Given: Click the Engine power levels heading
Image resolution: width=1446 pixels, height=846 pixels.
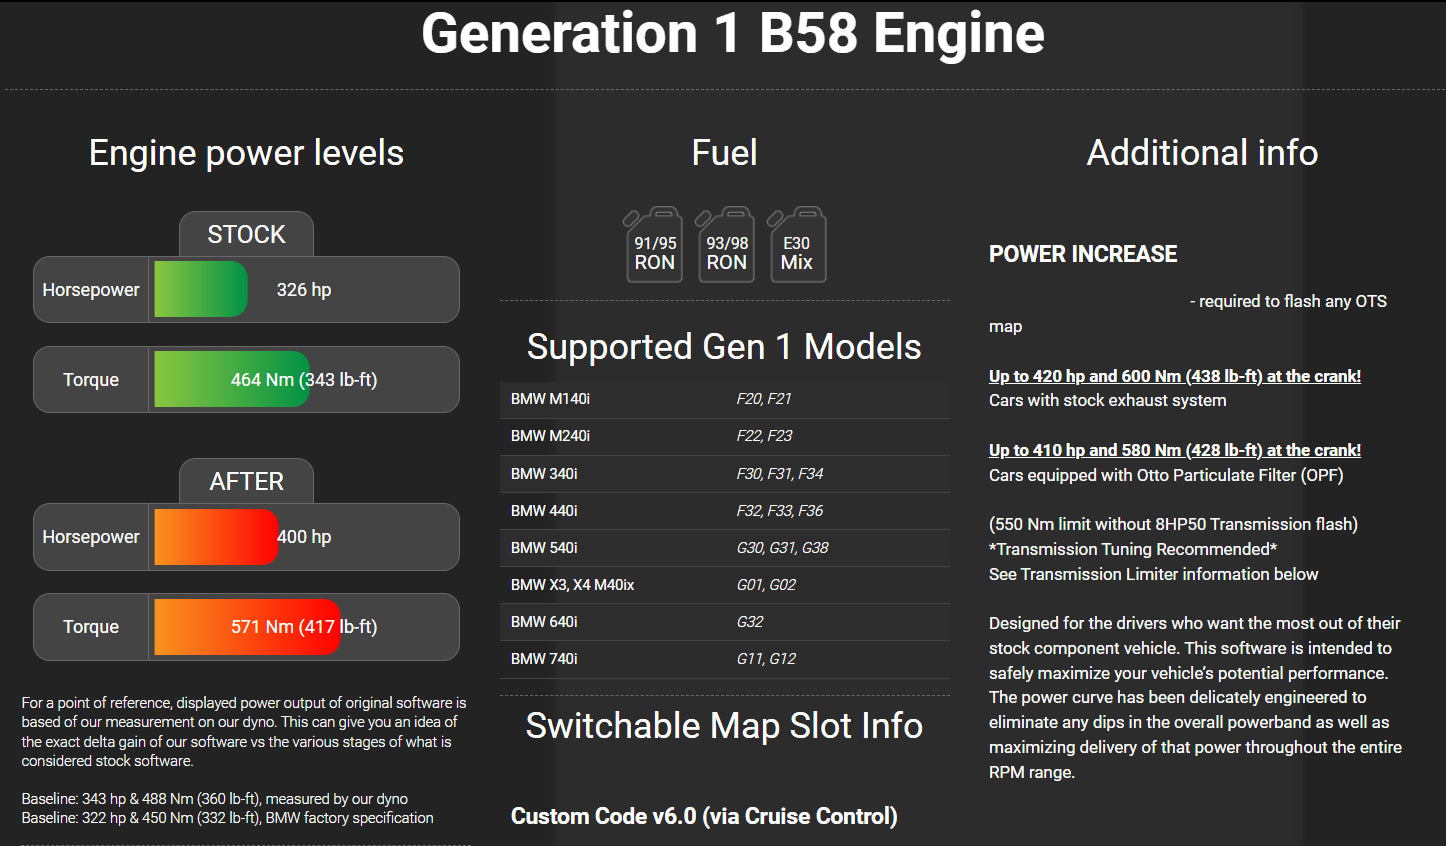Looking at the screenshot, I should pos(246,153).
